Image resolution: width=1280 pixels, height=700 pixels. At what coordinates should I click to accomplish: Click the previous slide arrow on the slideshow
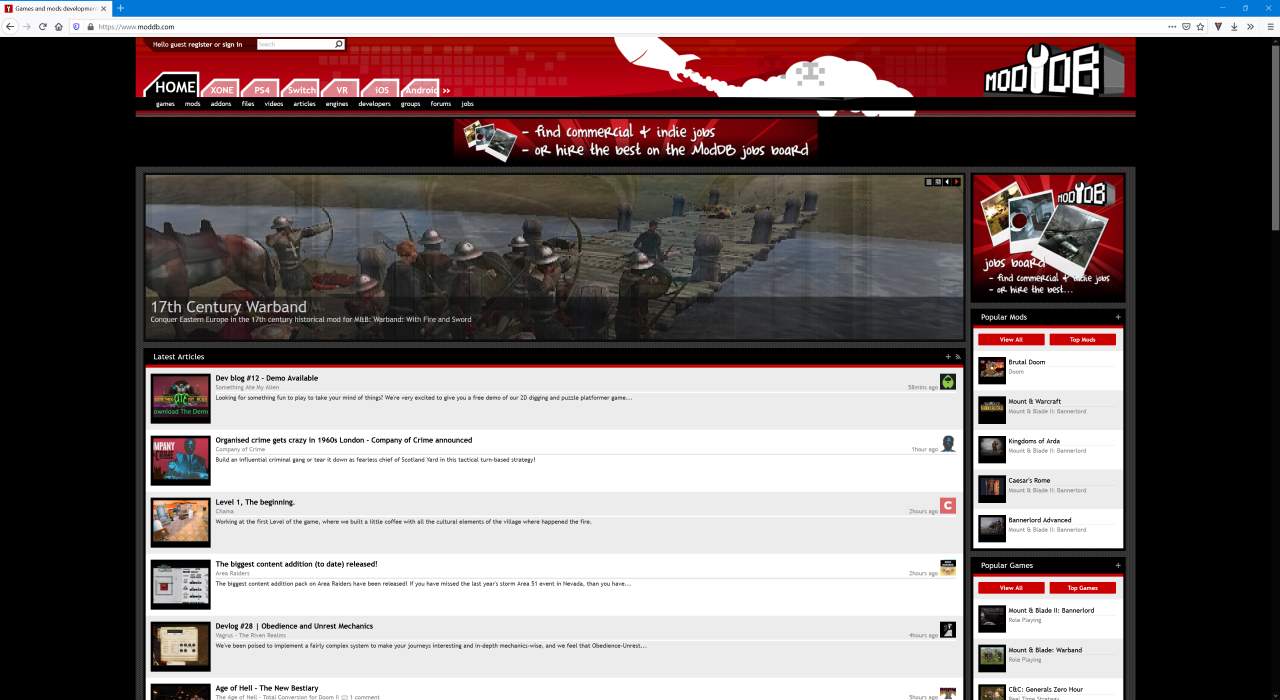click(947, 182)
